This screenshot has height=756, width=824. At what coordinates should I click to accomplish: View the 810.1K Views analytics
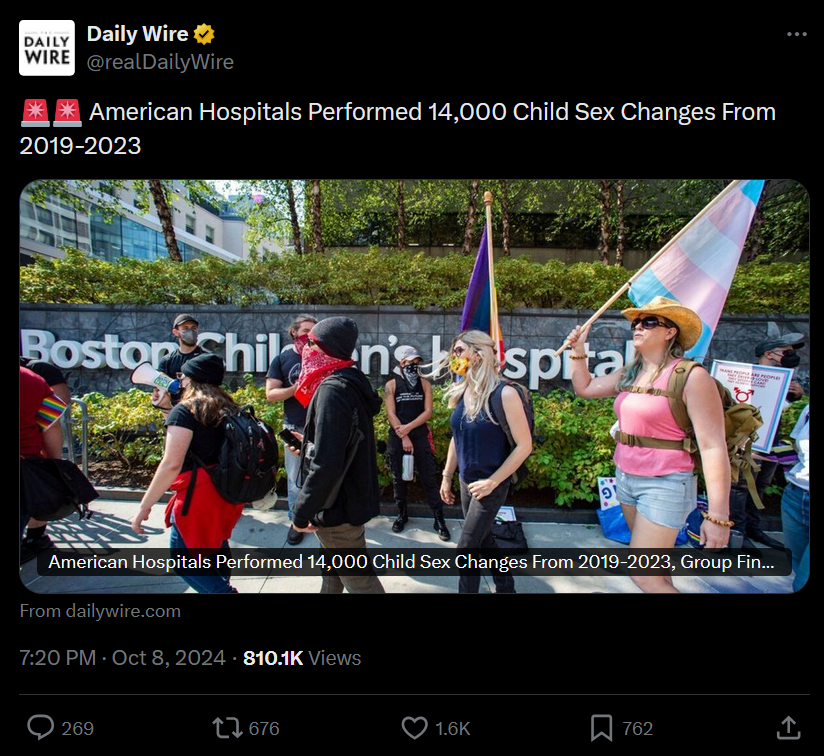[x=302, y=658]
